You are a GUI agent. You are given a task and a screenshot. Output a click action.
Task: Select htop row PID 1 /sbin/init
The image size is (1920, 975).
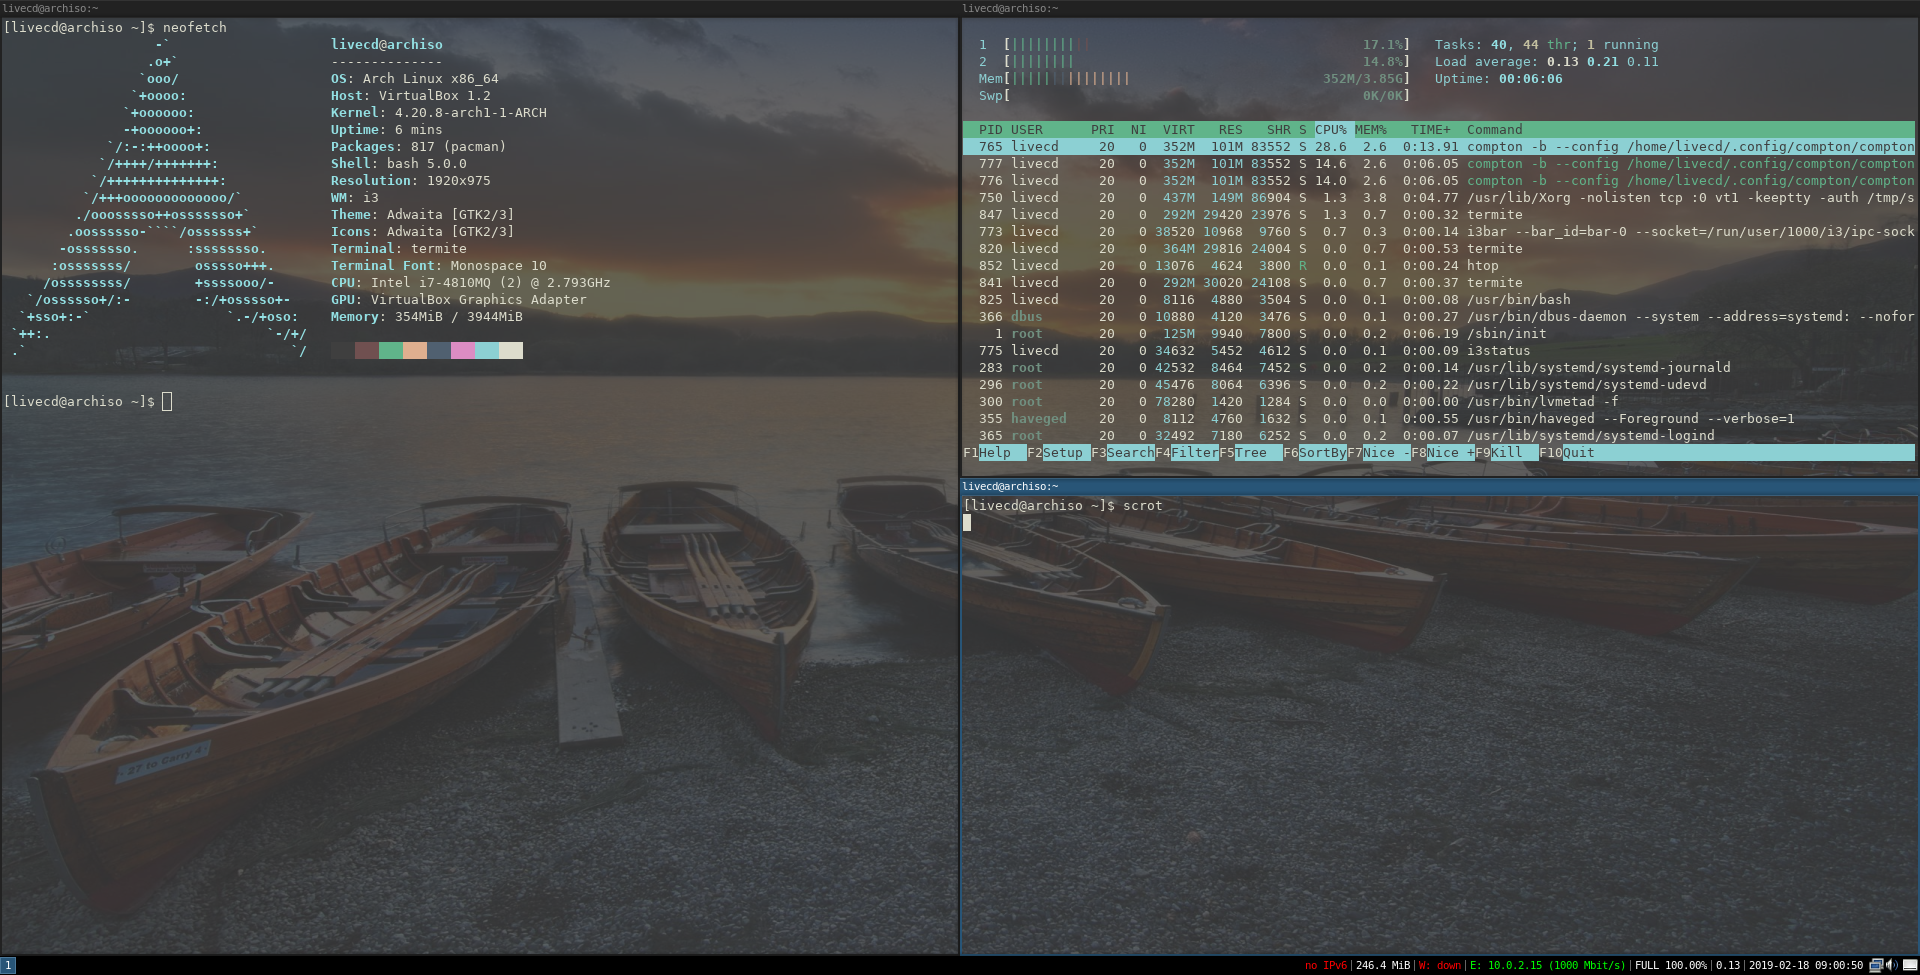[x=1439, y=334]
